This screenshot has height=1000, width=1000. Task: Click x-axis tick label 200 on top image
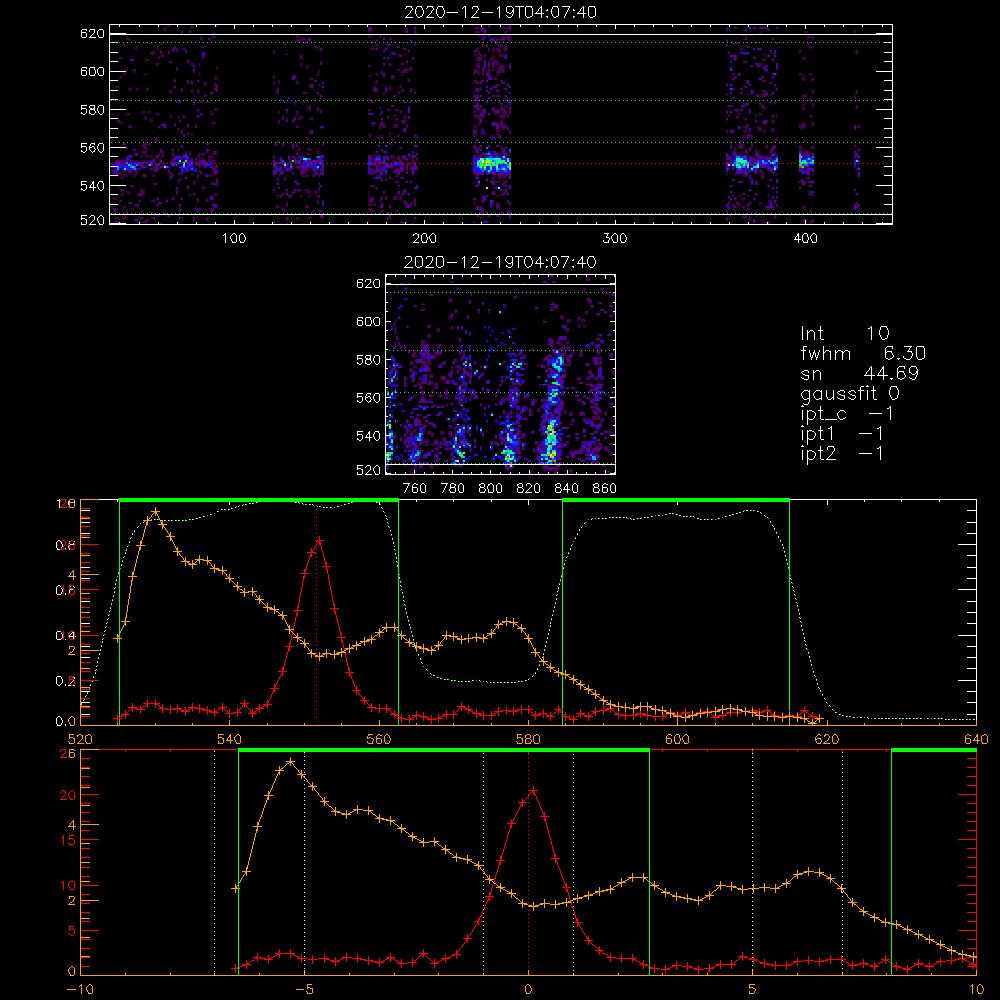tap(424, 239)
